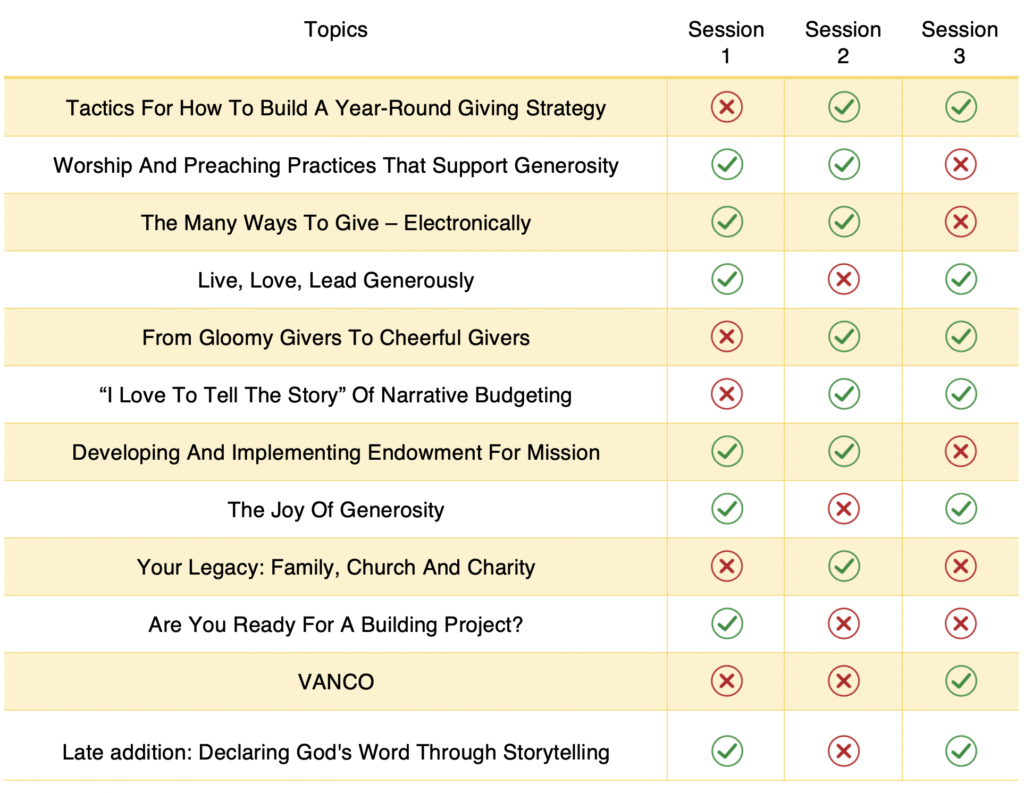Image resolution: width=1024 pixels, height=793 pixels.
Task: Click red X for Worship And Preaching Session 3
Action: click(x=961, y=165)
